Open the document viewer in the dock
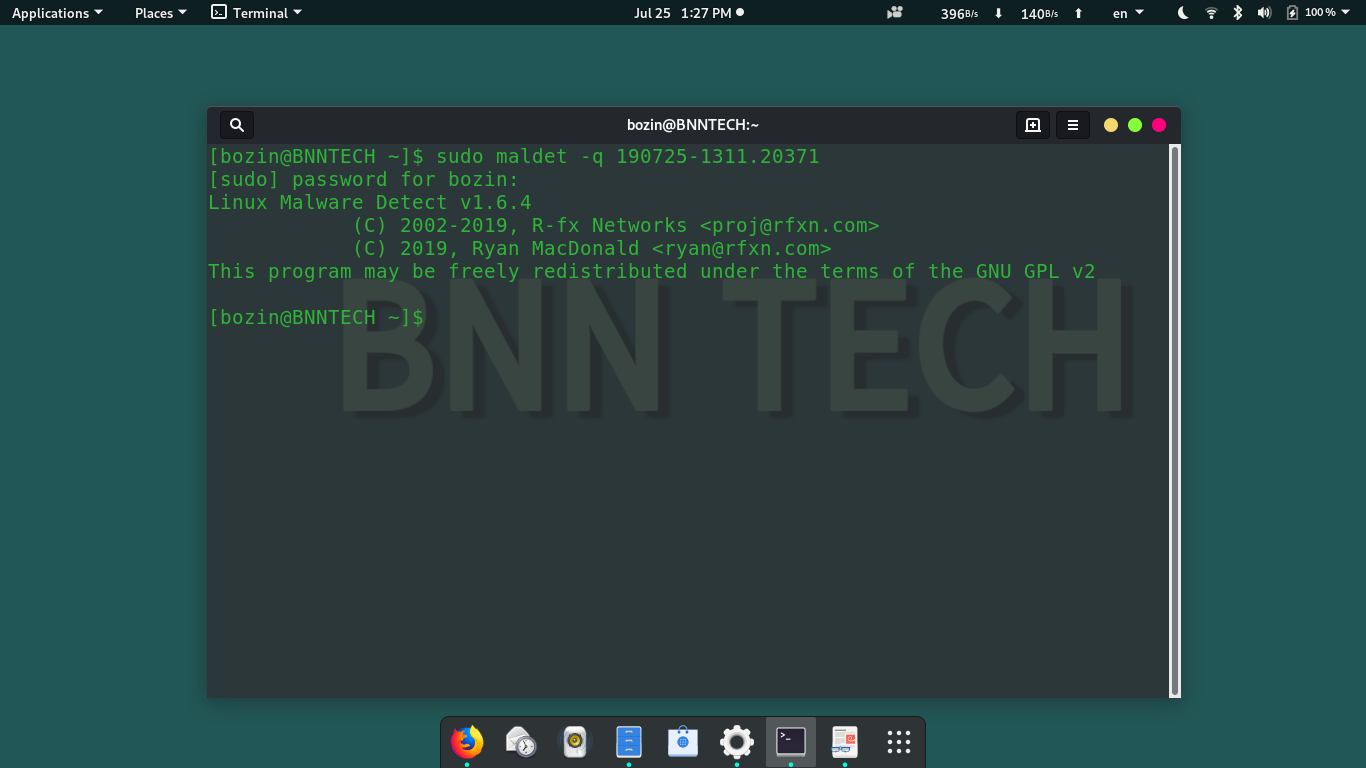1366x768 pixels. [x=844, y=742]
